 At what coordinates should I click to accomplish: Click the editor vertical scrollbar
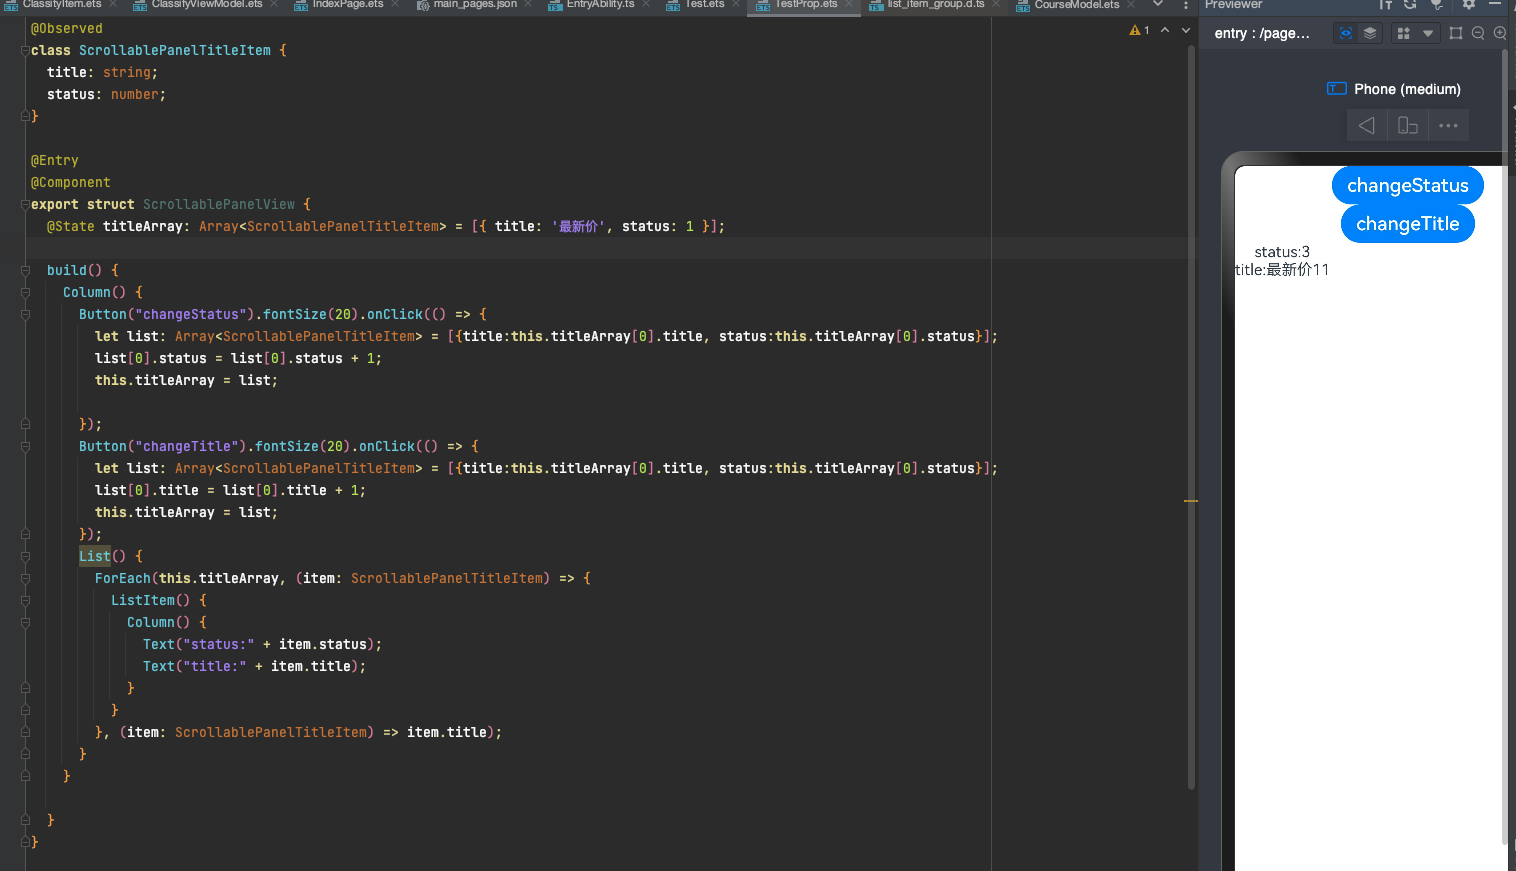[x=1191, y=400]
